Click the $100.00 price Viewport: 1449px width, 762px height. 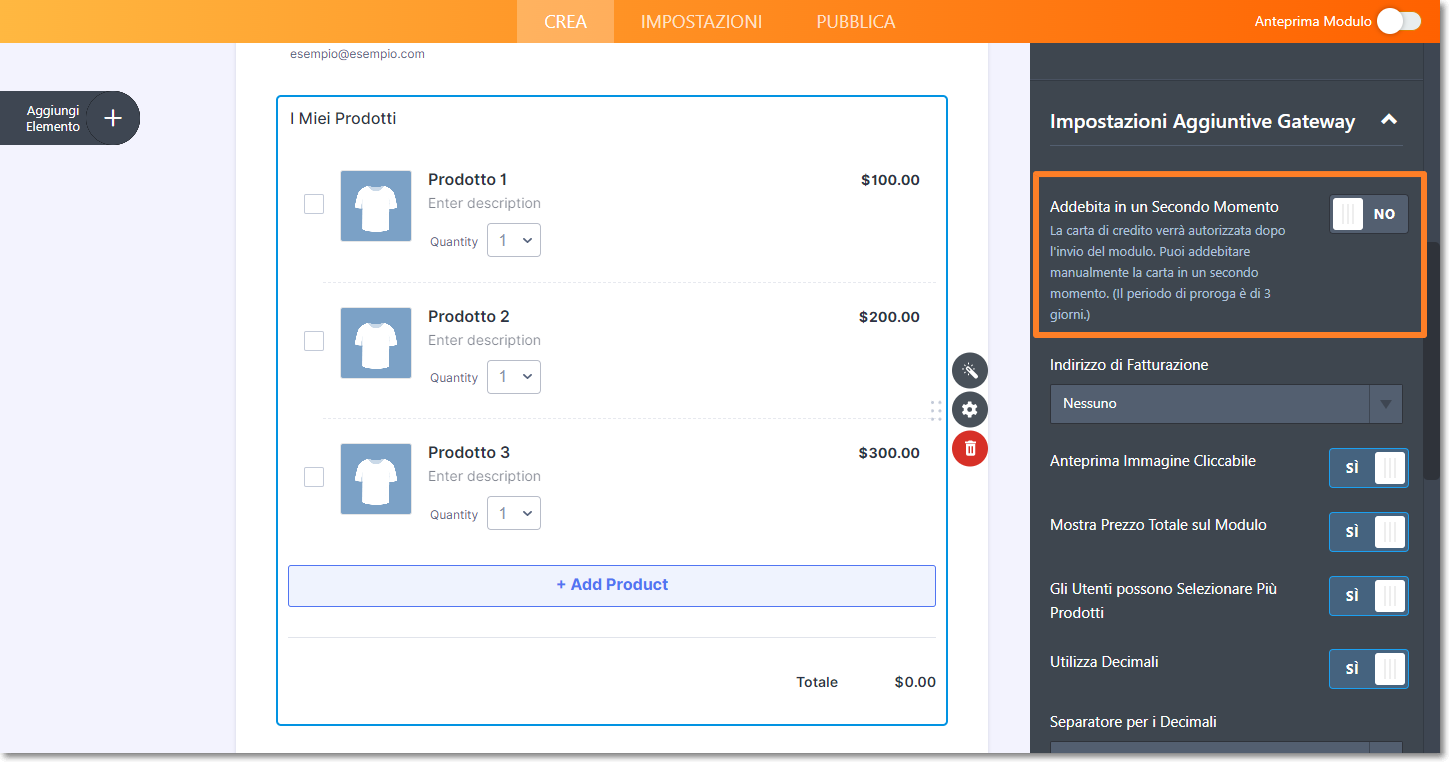(x=890, y=181)
